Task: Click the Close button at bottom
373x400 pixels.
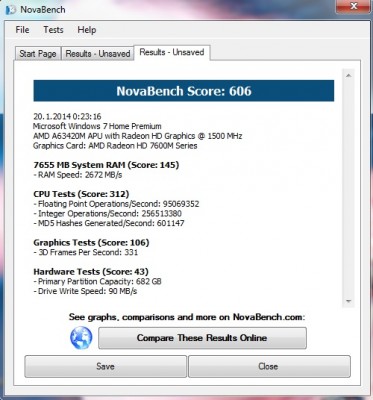Action: [269, 366]
